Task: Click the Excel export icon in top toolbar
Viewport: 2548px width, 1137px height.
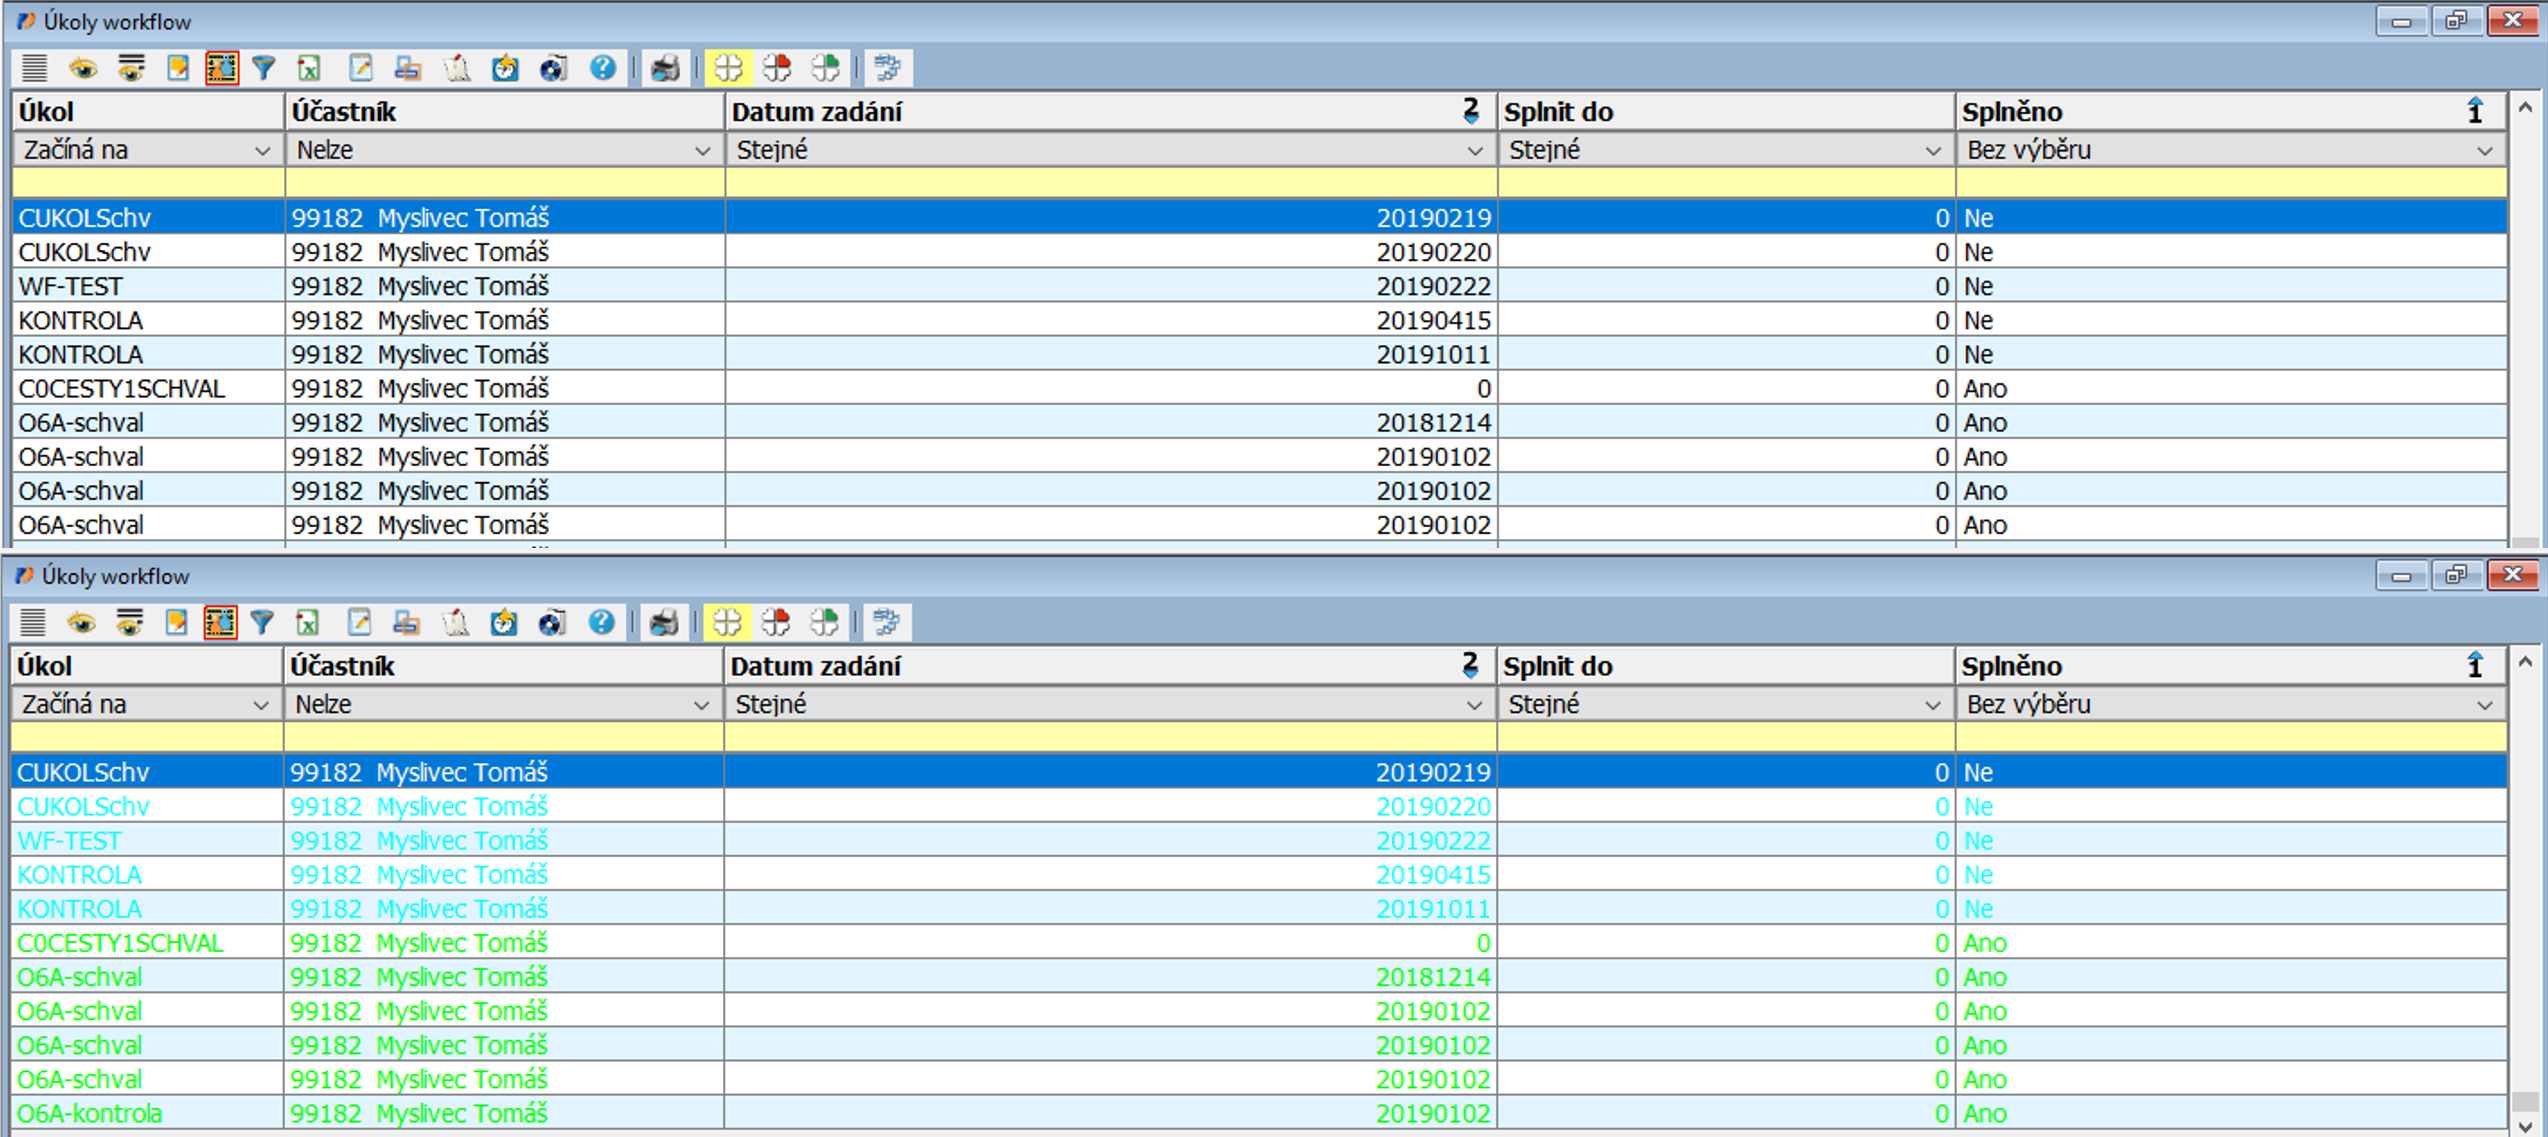Action: [x=309, y=68]
